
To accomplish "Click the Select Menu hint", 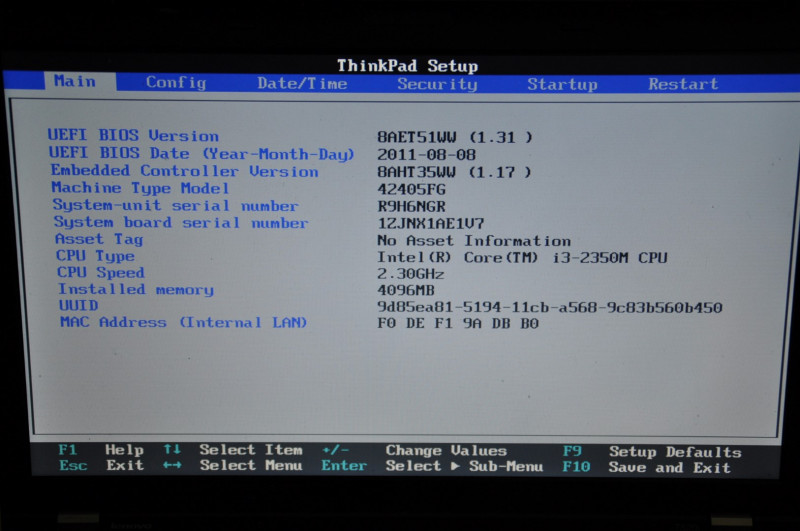I will (251, 465).
